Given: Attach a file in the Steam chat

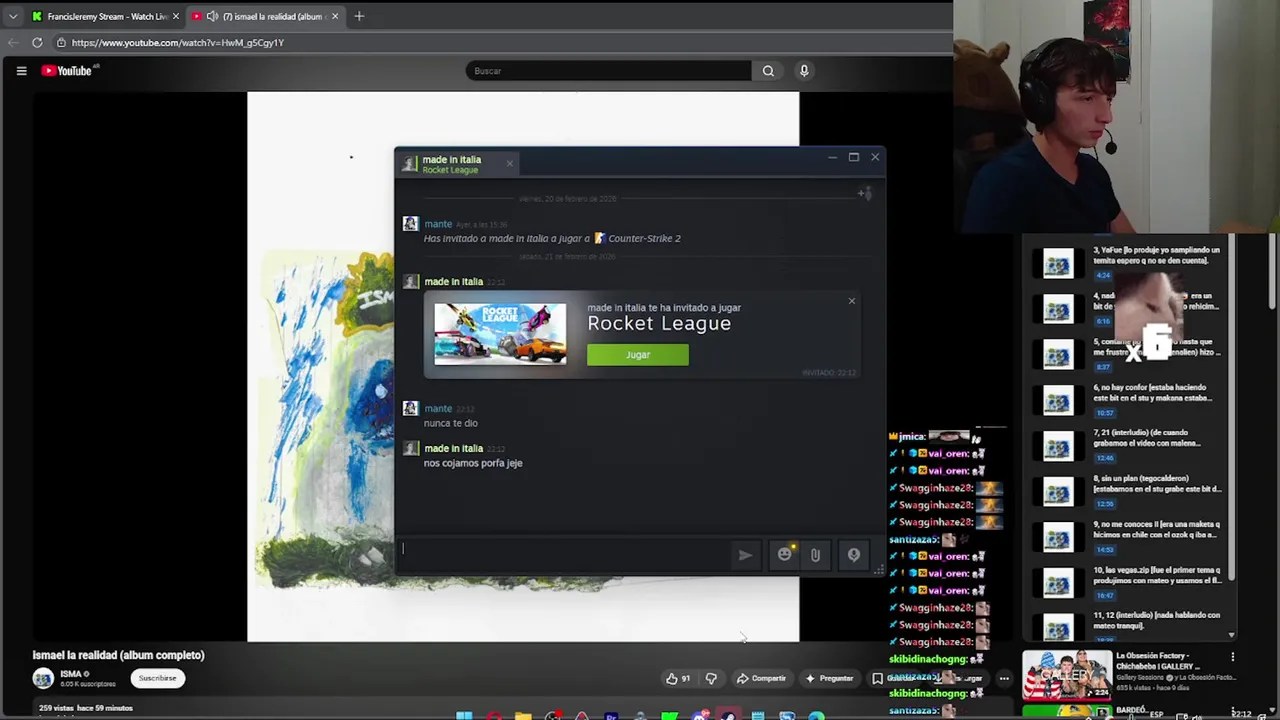Looking at the screenshot, I should click(x=815, y=555).
